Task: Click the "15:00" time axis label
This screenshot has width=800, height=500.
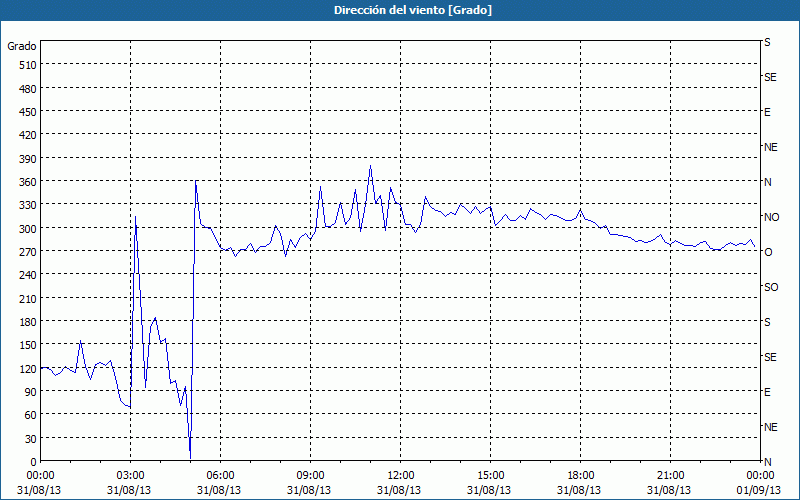Action: tap(490, 476)
